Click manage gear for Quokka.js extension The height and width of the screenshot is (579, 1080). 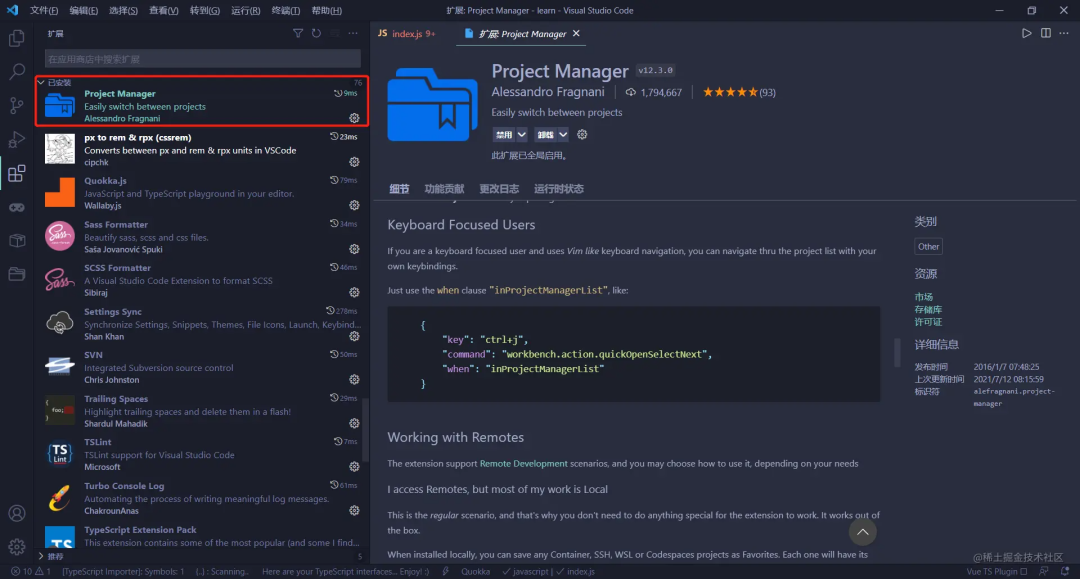(354, 205)
